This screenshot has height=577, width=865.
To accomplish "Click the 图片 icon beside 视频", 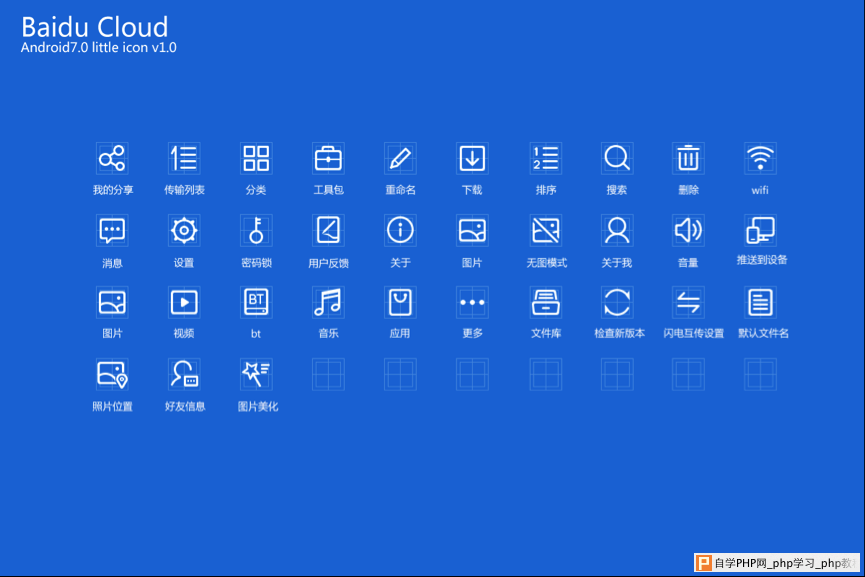I will tap(112, 302).
